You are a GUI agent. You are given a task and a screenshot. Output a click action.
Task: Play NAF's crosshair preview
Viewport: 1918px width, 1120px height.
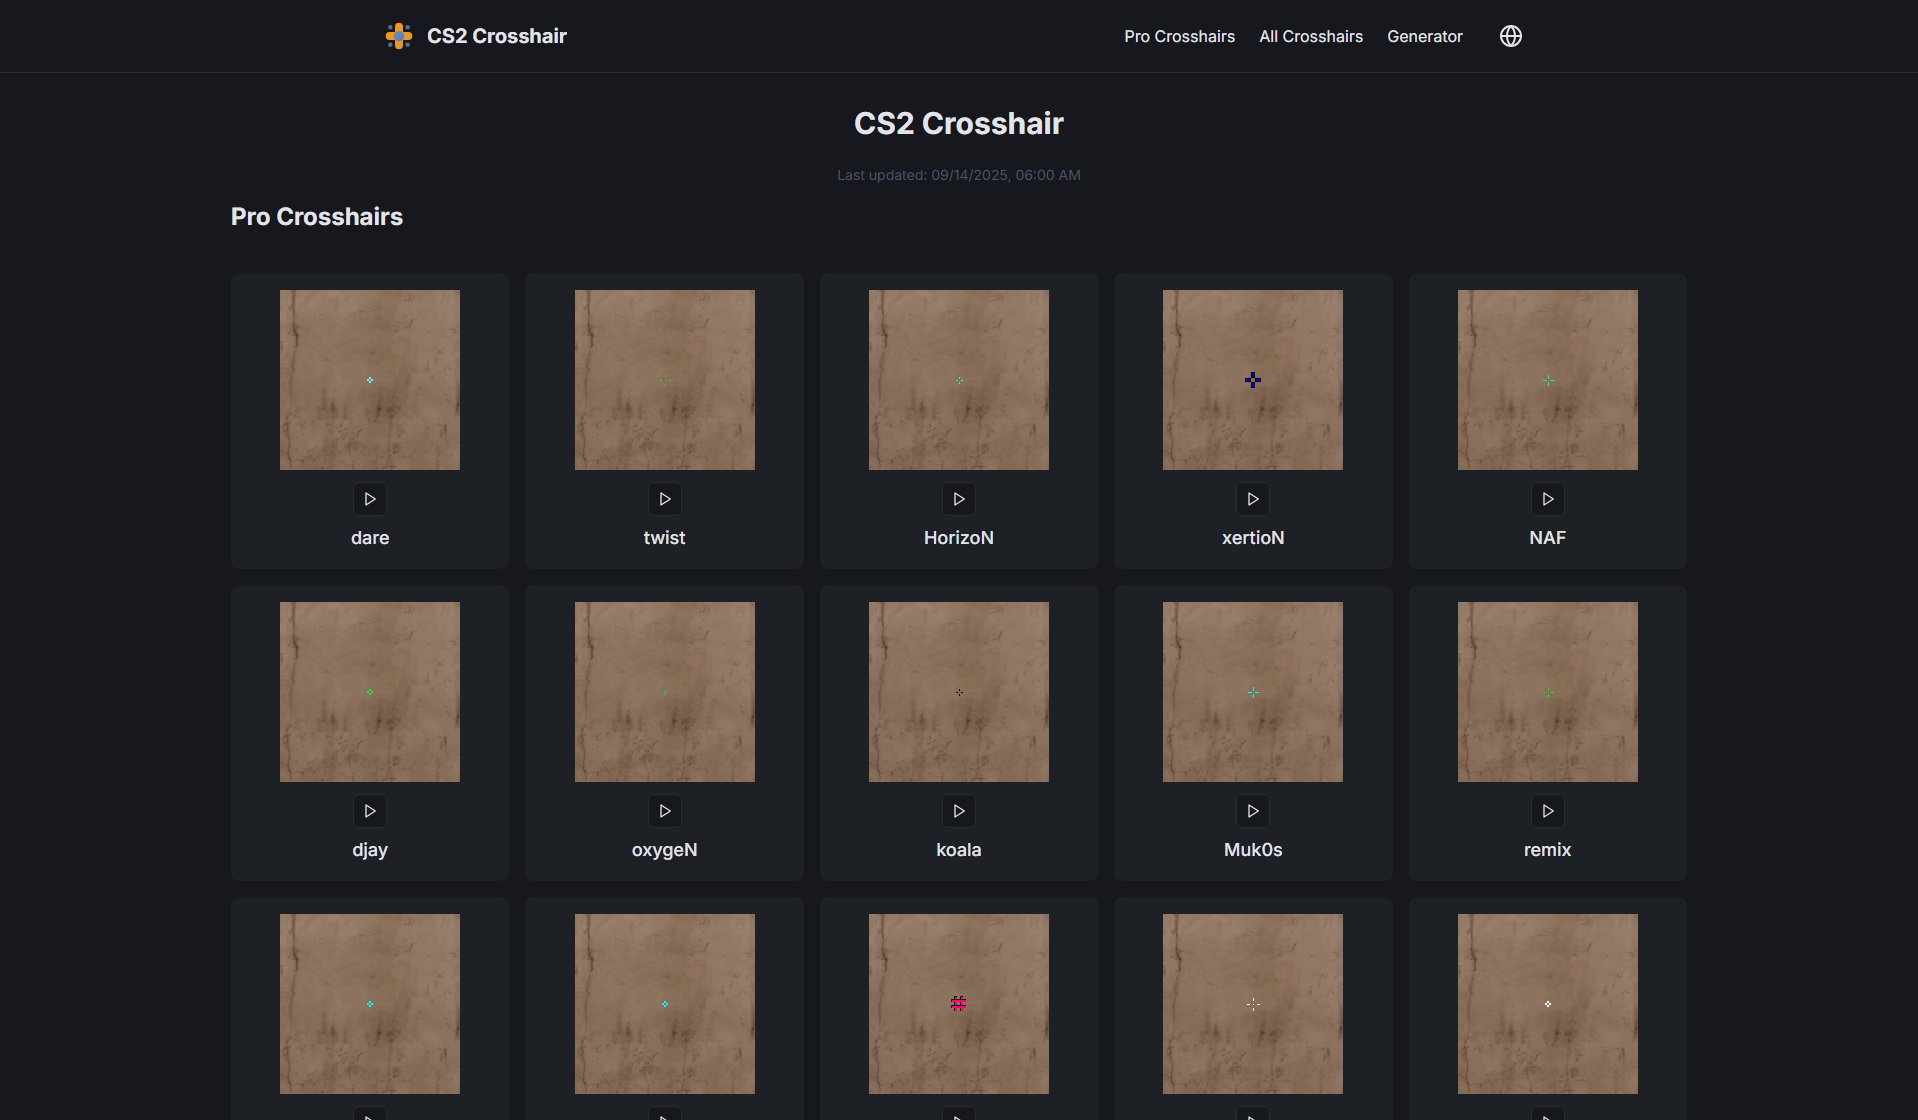[1548, 499]
